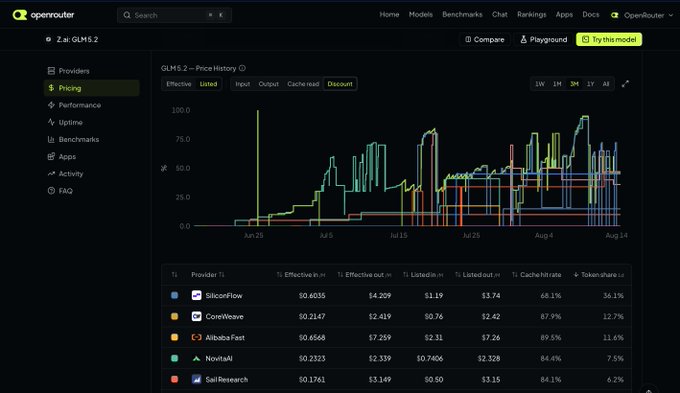The height and width of the screenshot is (393, 680).
Task: Sort table by Token share column
Action: pyautogui.click(x=598, y=275)
